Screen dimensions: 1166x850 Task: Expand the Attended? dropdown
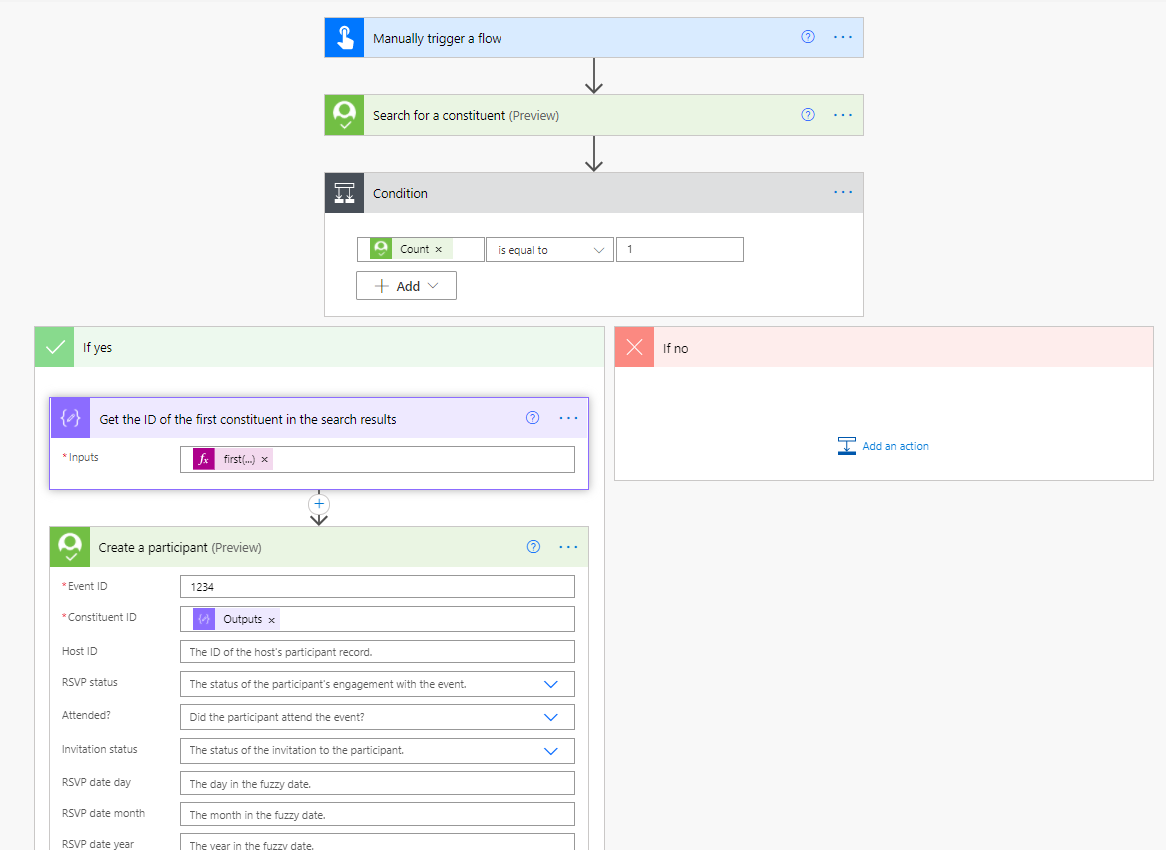coord(550,717)
